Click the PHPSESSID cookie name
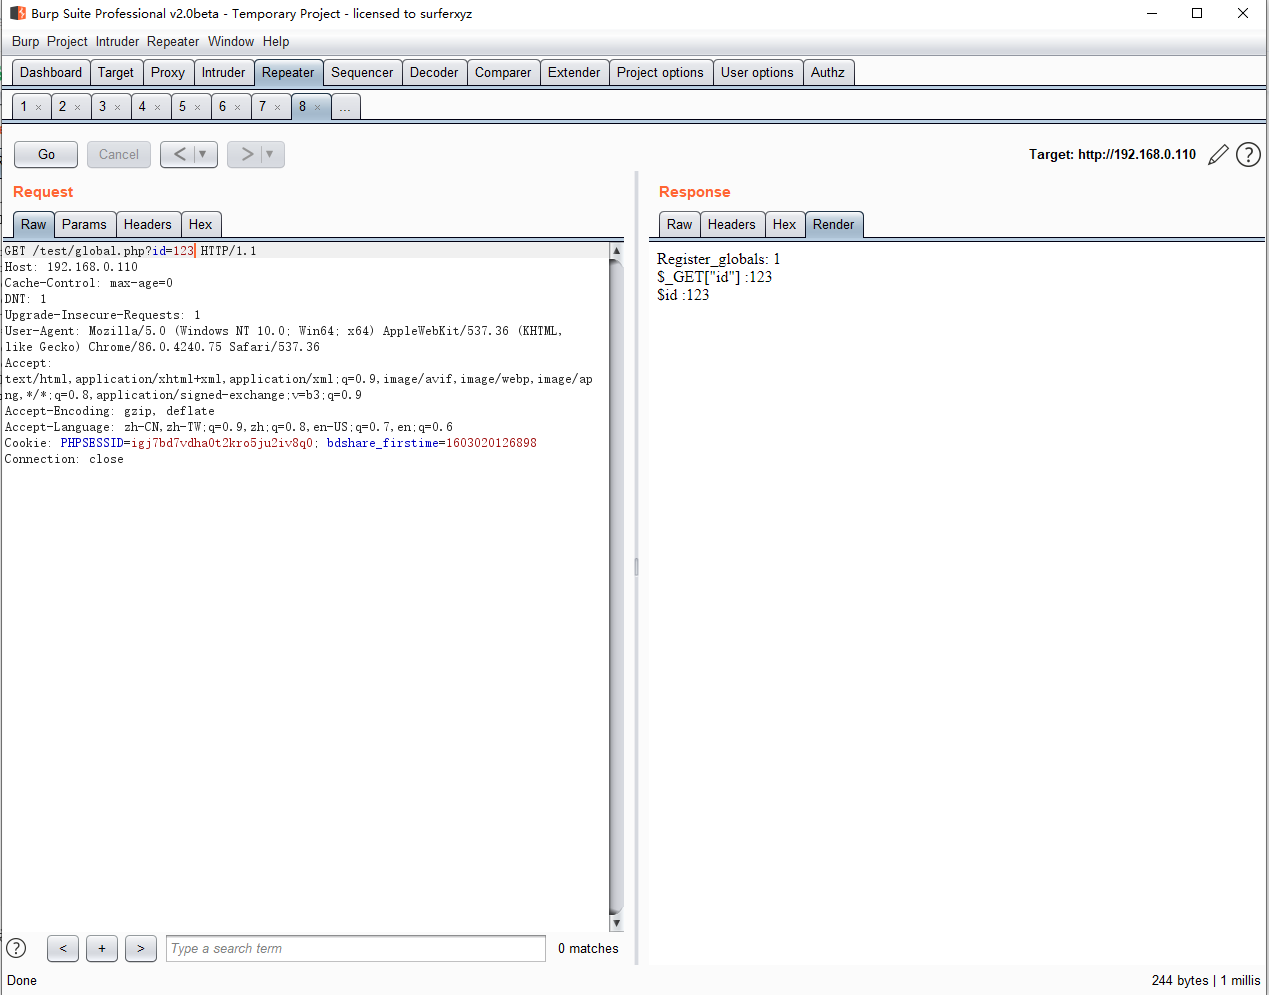The width and height of the screenshot is (1269, 995). 92,443
